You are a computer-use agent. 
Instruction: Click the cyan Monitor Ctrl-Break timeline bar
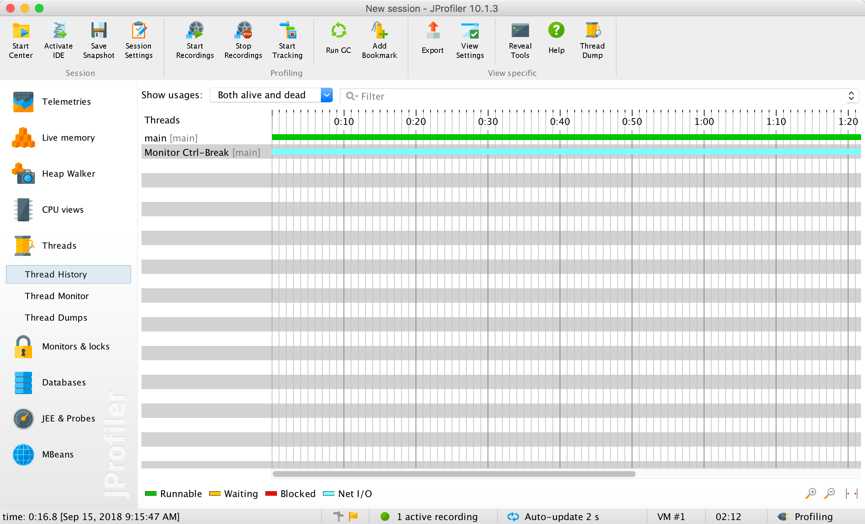566,152
